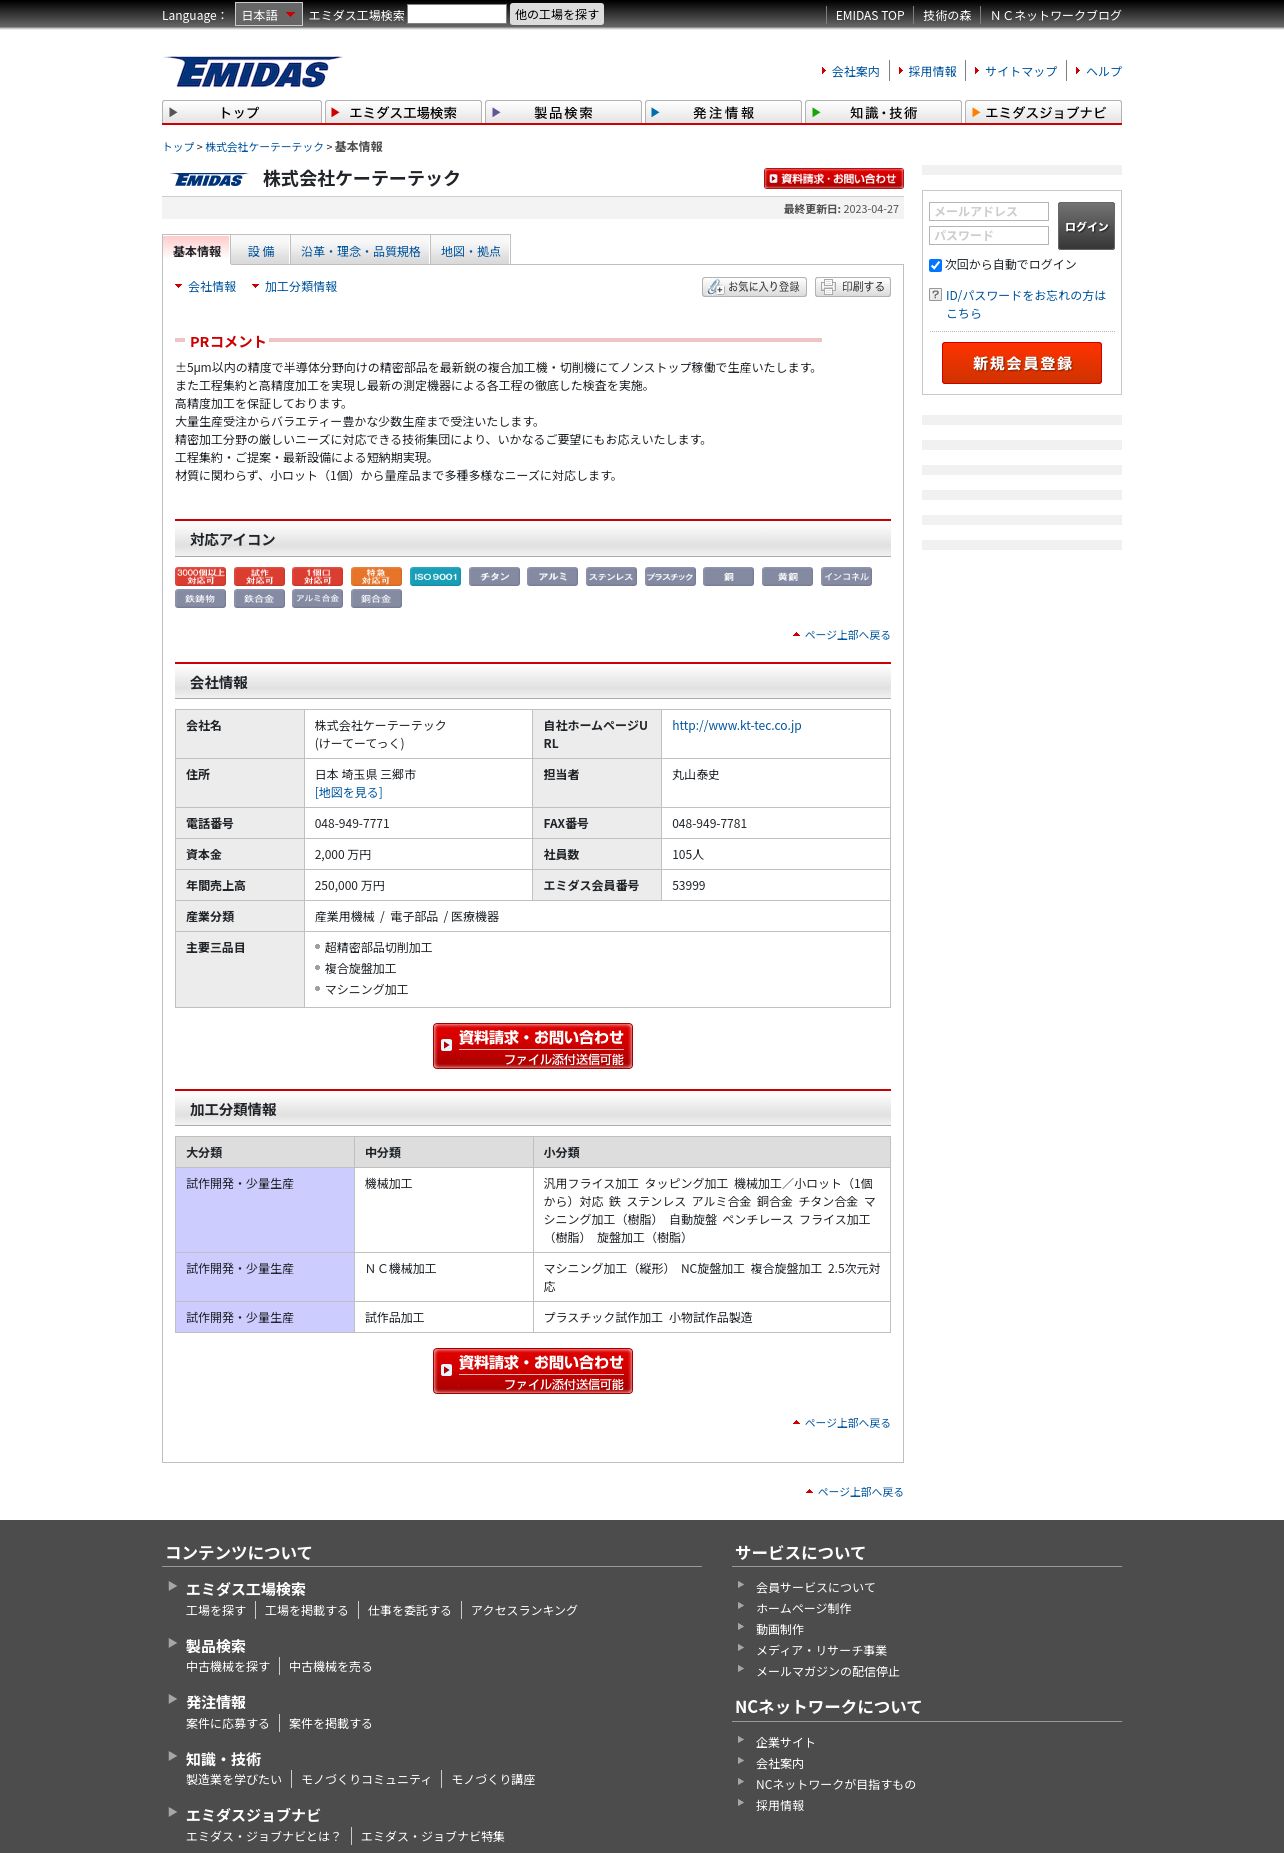Open トップ in main navigation
Screen dimensions: 1284x1853
point(242,112)
